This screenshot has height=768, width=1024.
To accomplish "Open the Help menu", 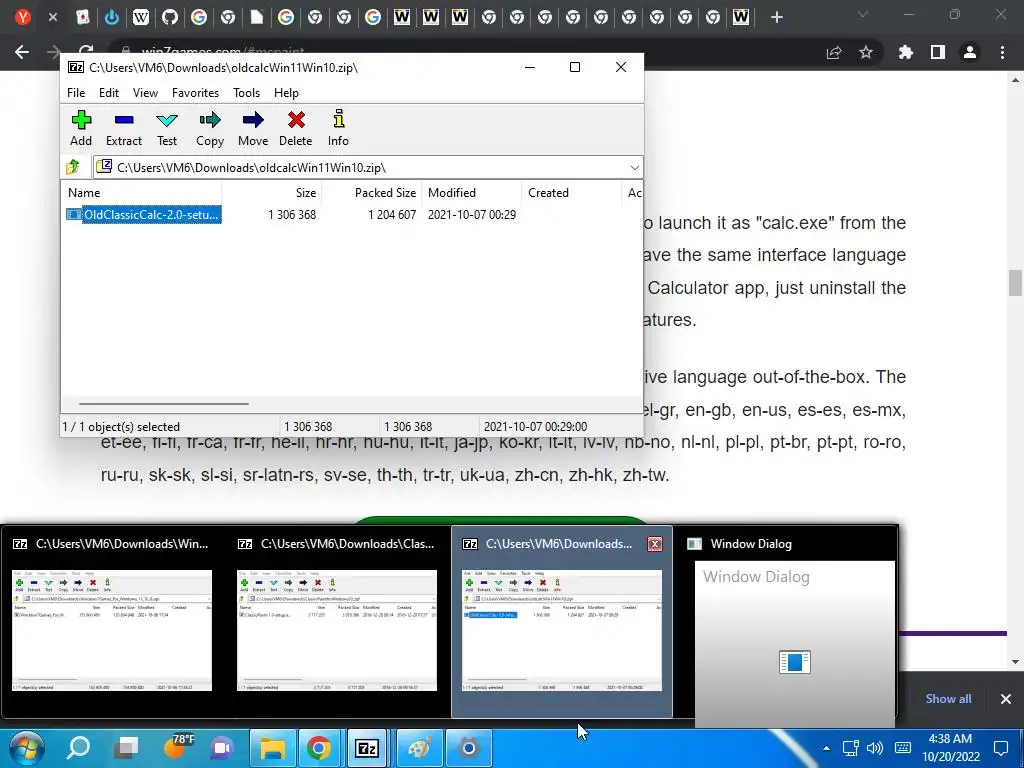I will 286,93.
